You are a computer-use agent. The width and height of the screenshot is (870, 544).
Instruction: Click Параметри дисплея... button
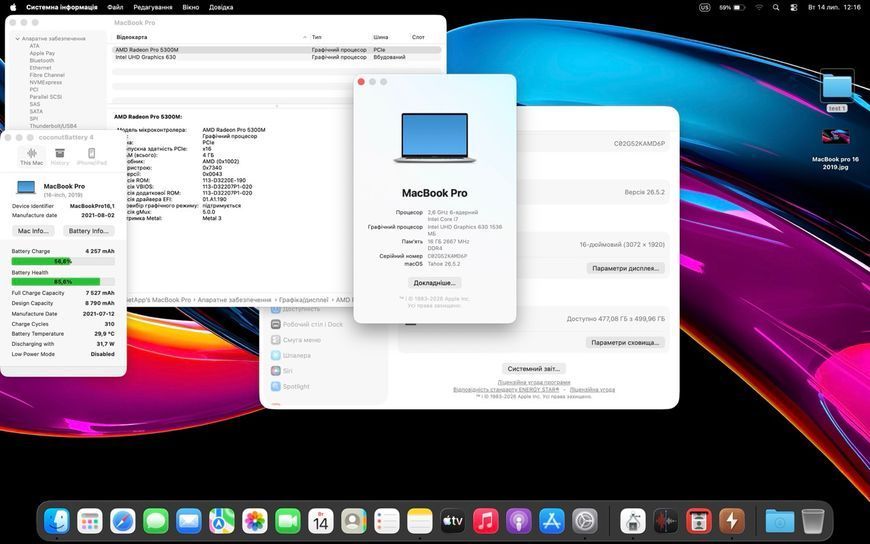[625, 268]
